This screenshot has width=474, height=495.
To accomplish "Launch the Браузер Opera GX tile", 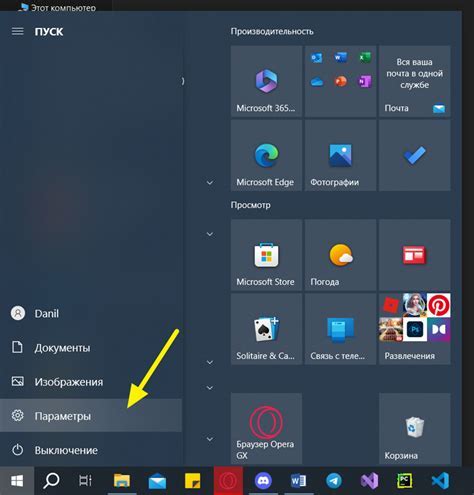I will [266, 428].
